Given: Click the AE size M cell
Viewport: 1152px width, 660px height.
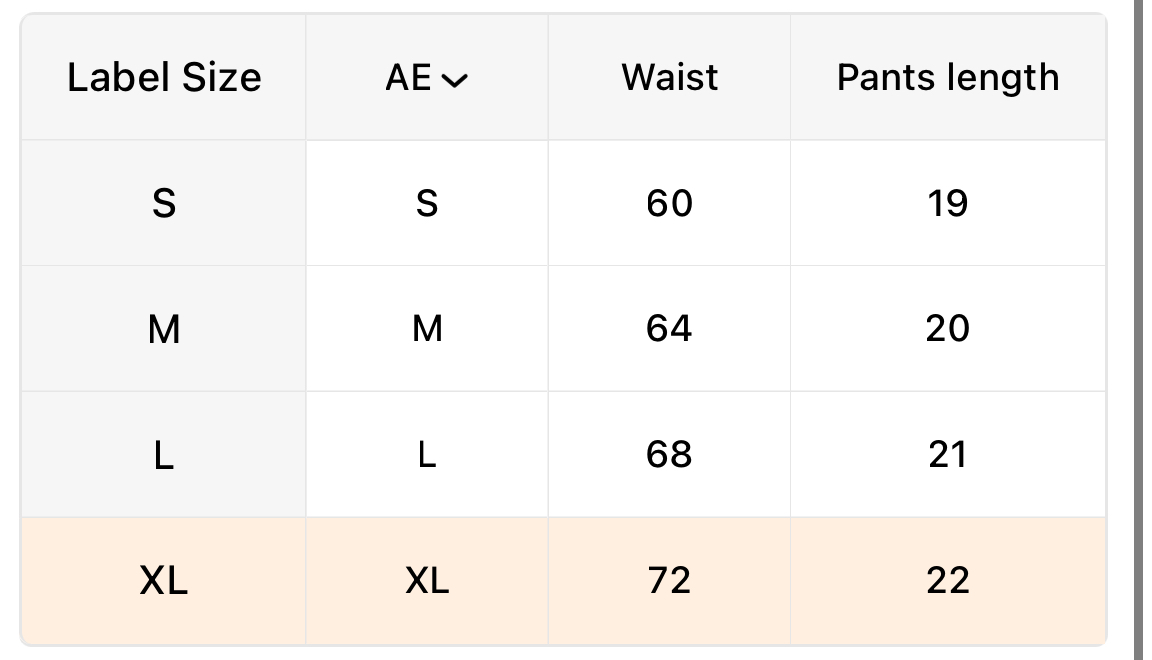Looking at the screenshot, I should [x=427, y=329].
